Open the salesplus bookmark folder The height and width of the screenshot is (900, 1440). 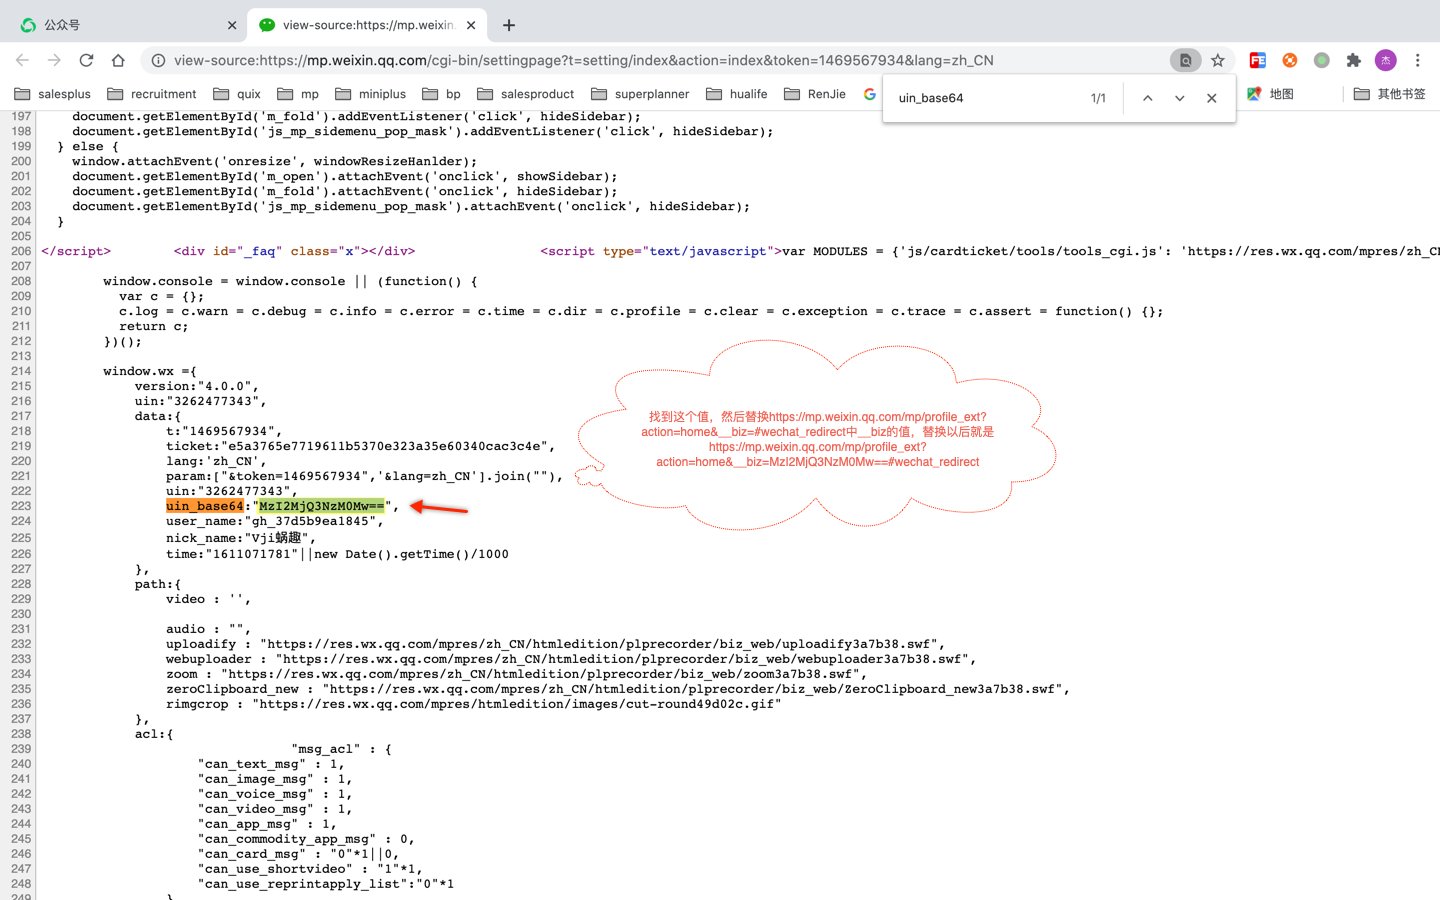pyautogui.click(x=53, y=94)
